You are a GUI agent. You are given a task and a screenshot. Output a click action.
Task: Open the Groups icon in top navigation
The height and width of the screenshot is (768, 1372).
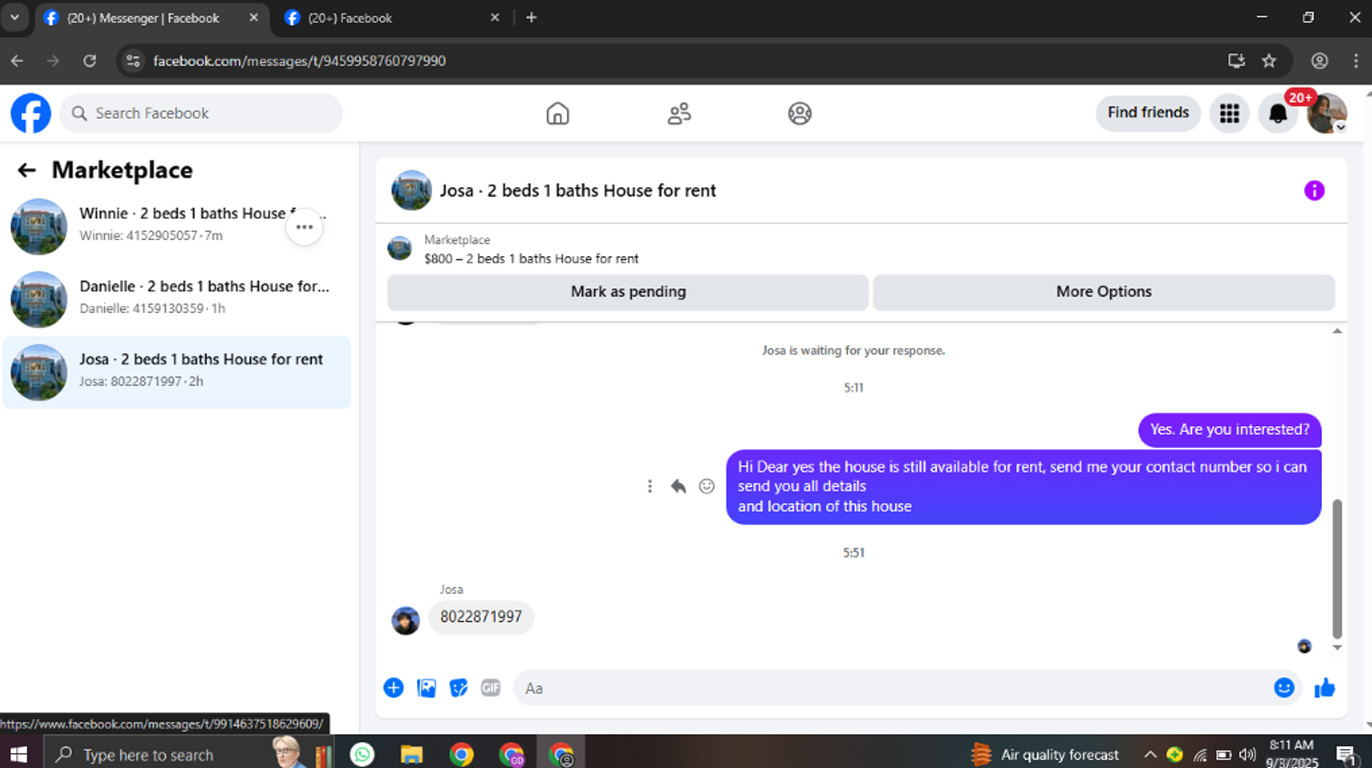coord(800,113)
